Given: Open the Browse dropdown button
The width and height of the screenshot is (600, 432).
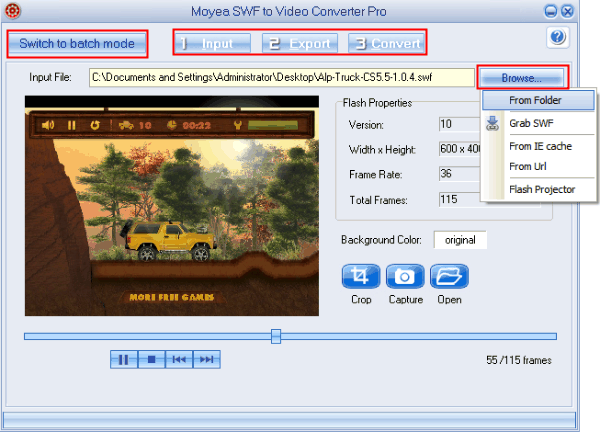Looking at the screenshot, I should [x=522, y=78].
